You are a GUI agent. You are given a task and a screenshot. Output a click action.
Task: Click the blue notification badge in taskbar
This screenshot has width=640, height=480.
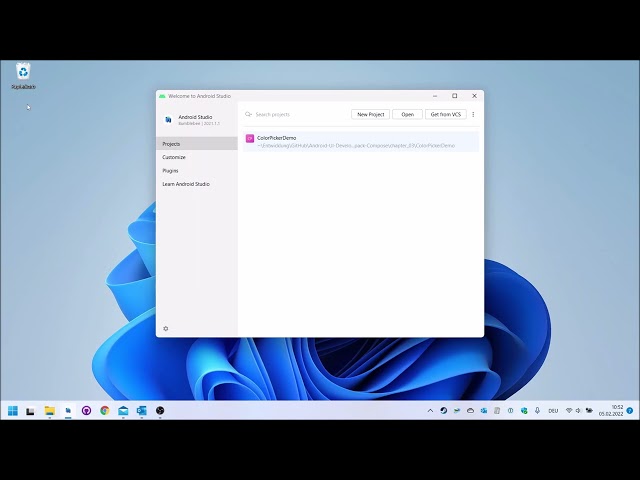(630, 411)
